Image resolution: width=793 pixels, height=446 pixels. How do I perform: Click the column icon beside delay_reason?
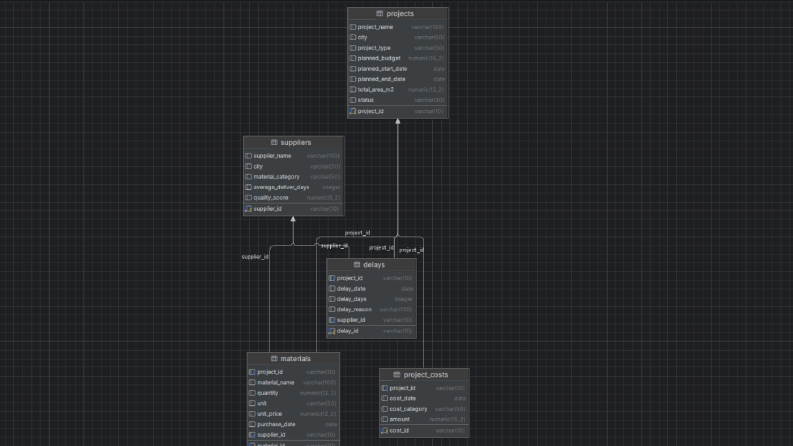pos(332,309)
